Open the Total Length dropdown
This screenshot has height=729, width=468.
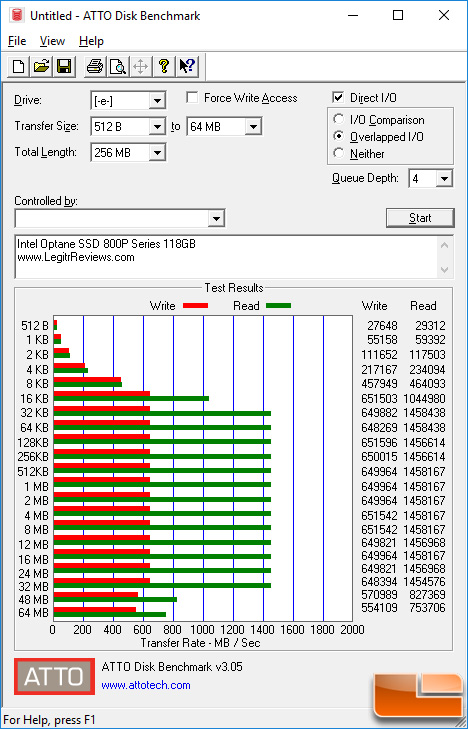[x=157, y=152]
